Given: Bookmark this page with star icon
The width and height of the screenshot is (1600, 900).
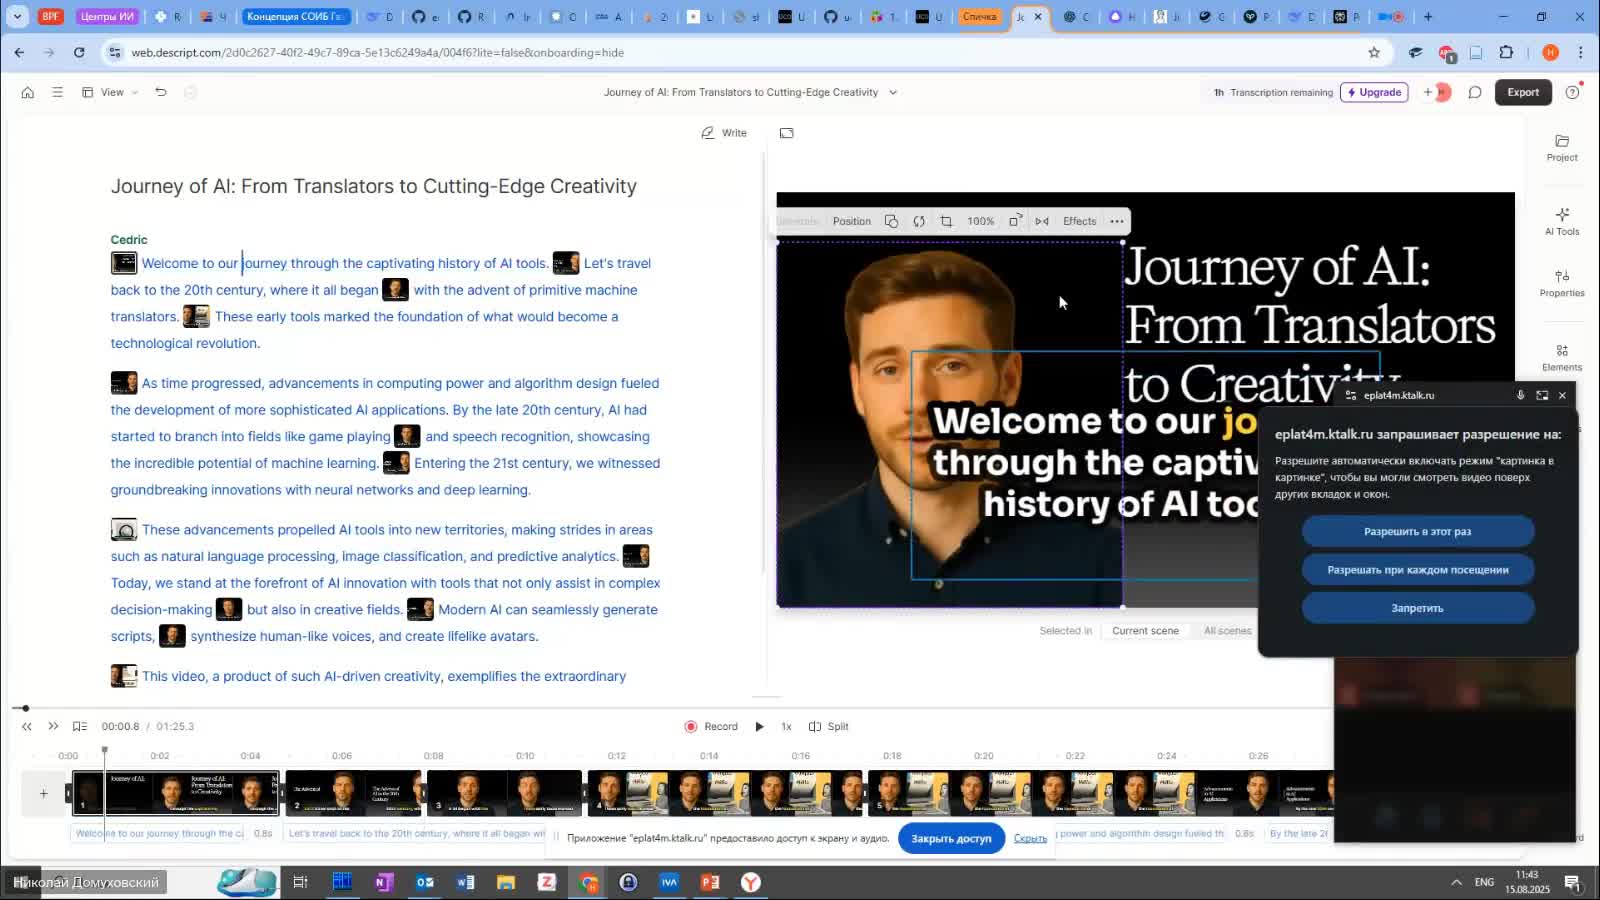Looking at the screenshot, I should [1374, 52].
